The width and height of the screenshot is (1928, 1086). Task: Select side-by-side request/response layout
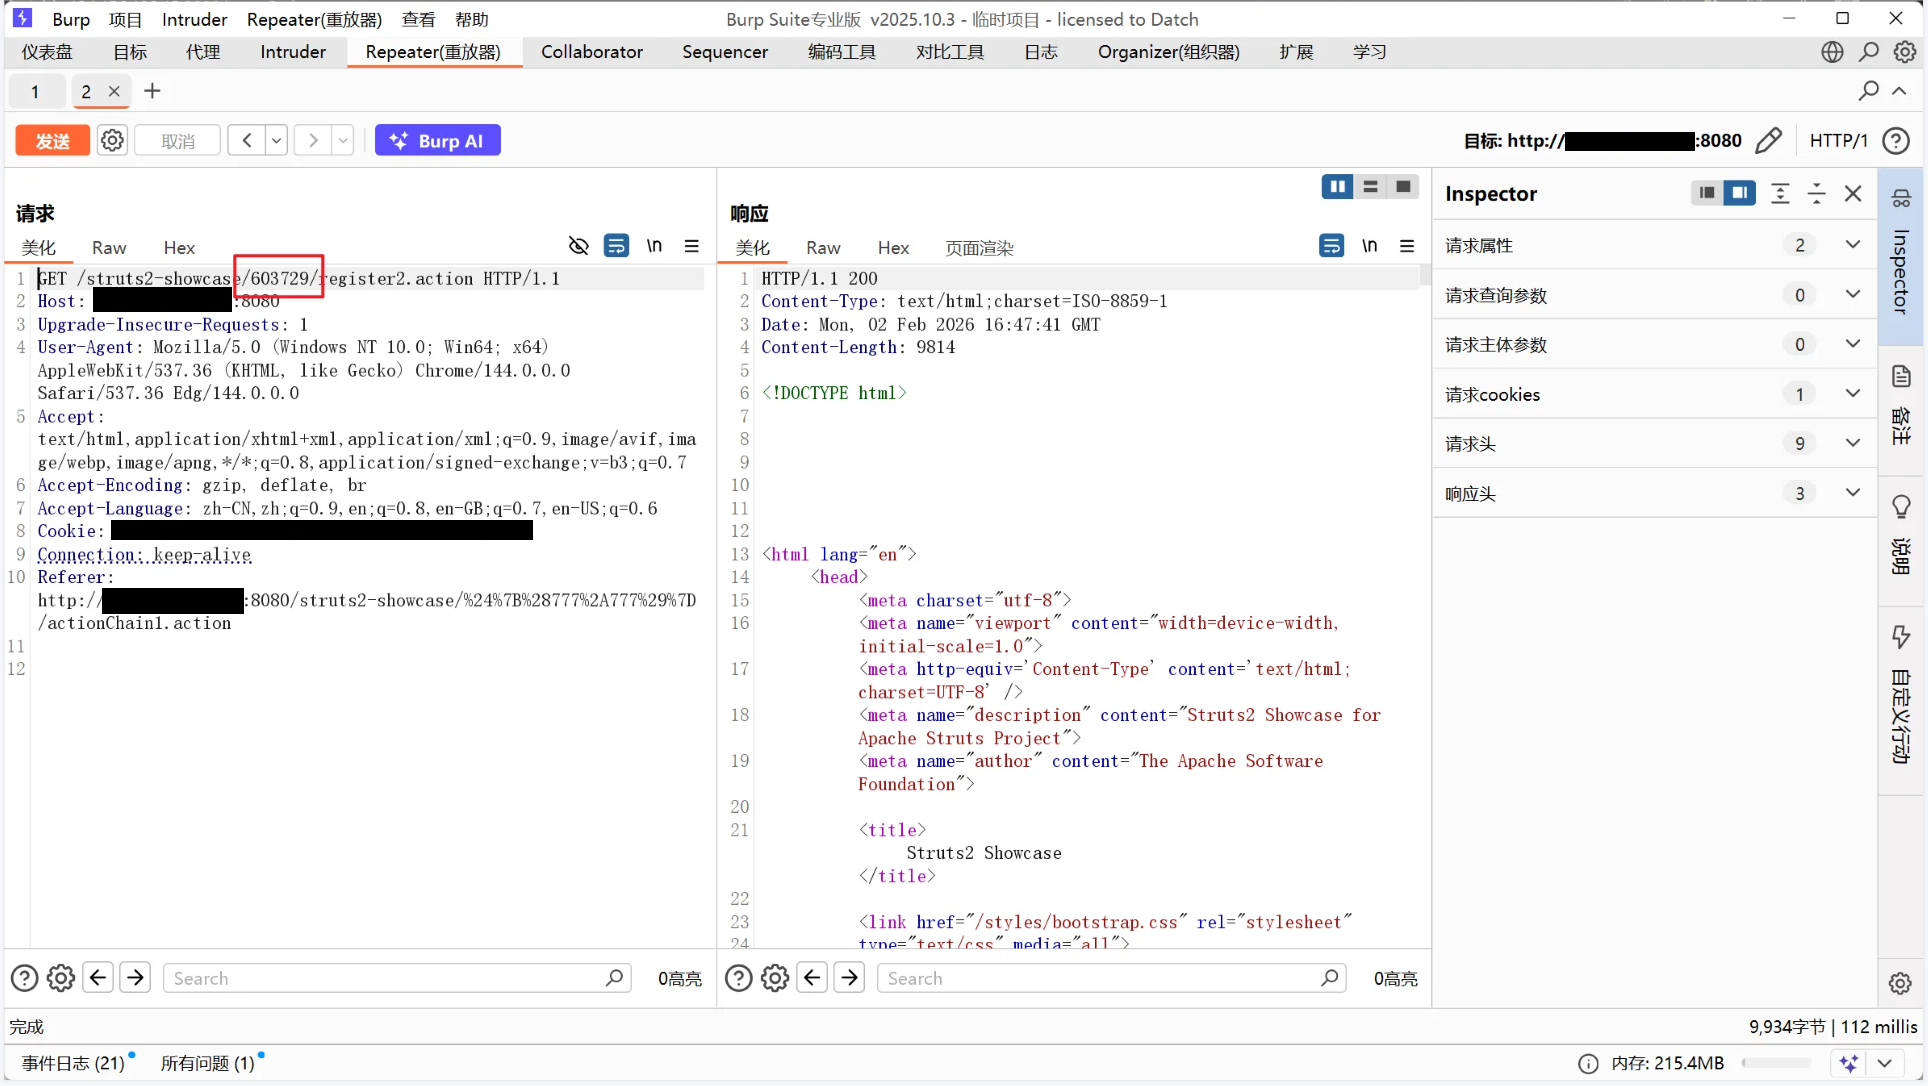coord(1337,187)
